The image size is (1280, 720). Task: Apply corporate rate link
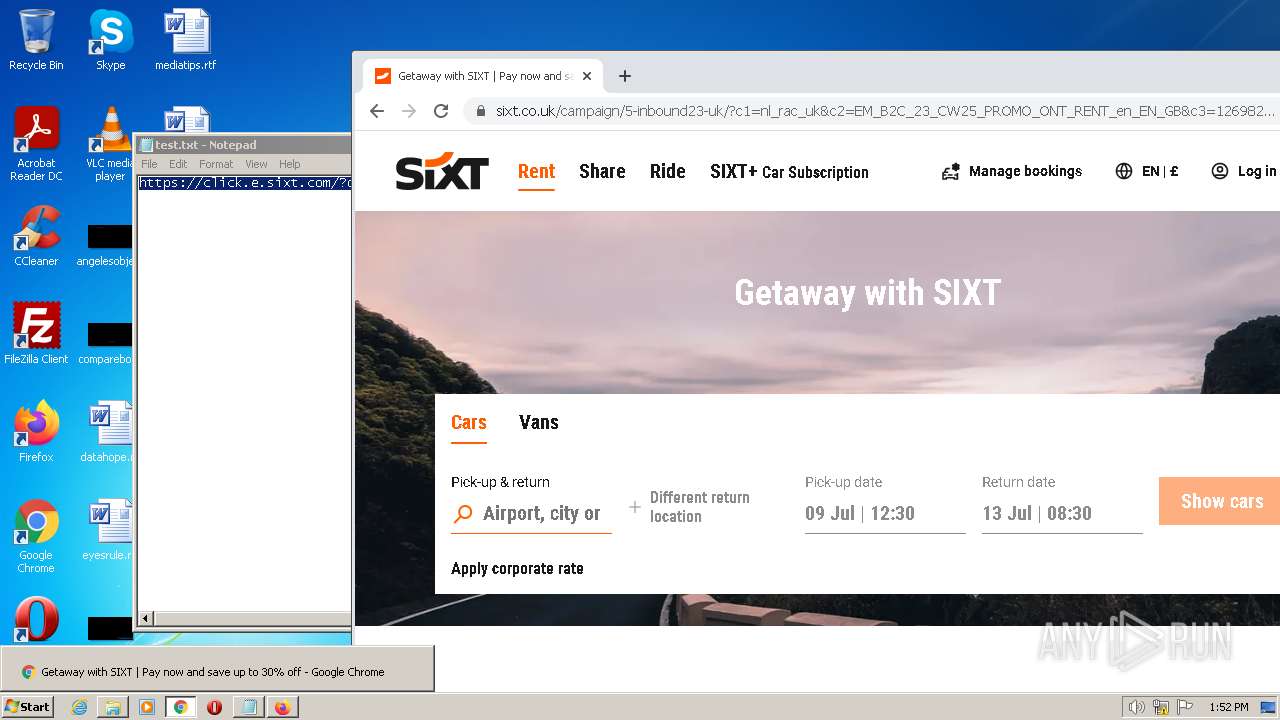point(517,568)
